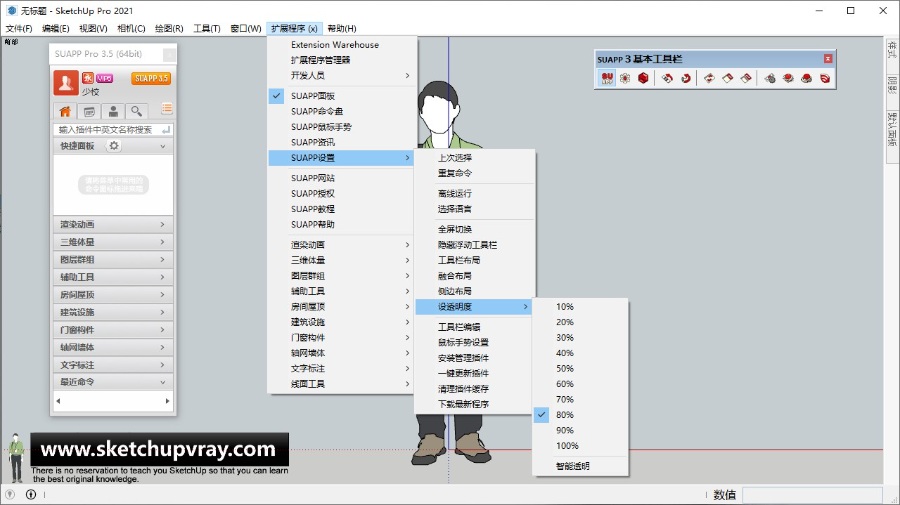The width and height of the screenshot is (900, 505).
Task: Click left scroll arrow in SUAPP panel
Action: pos(58,401)
